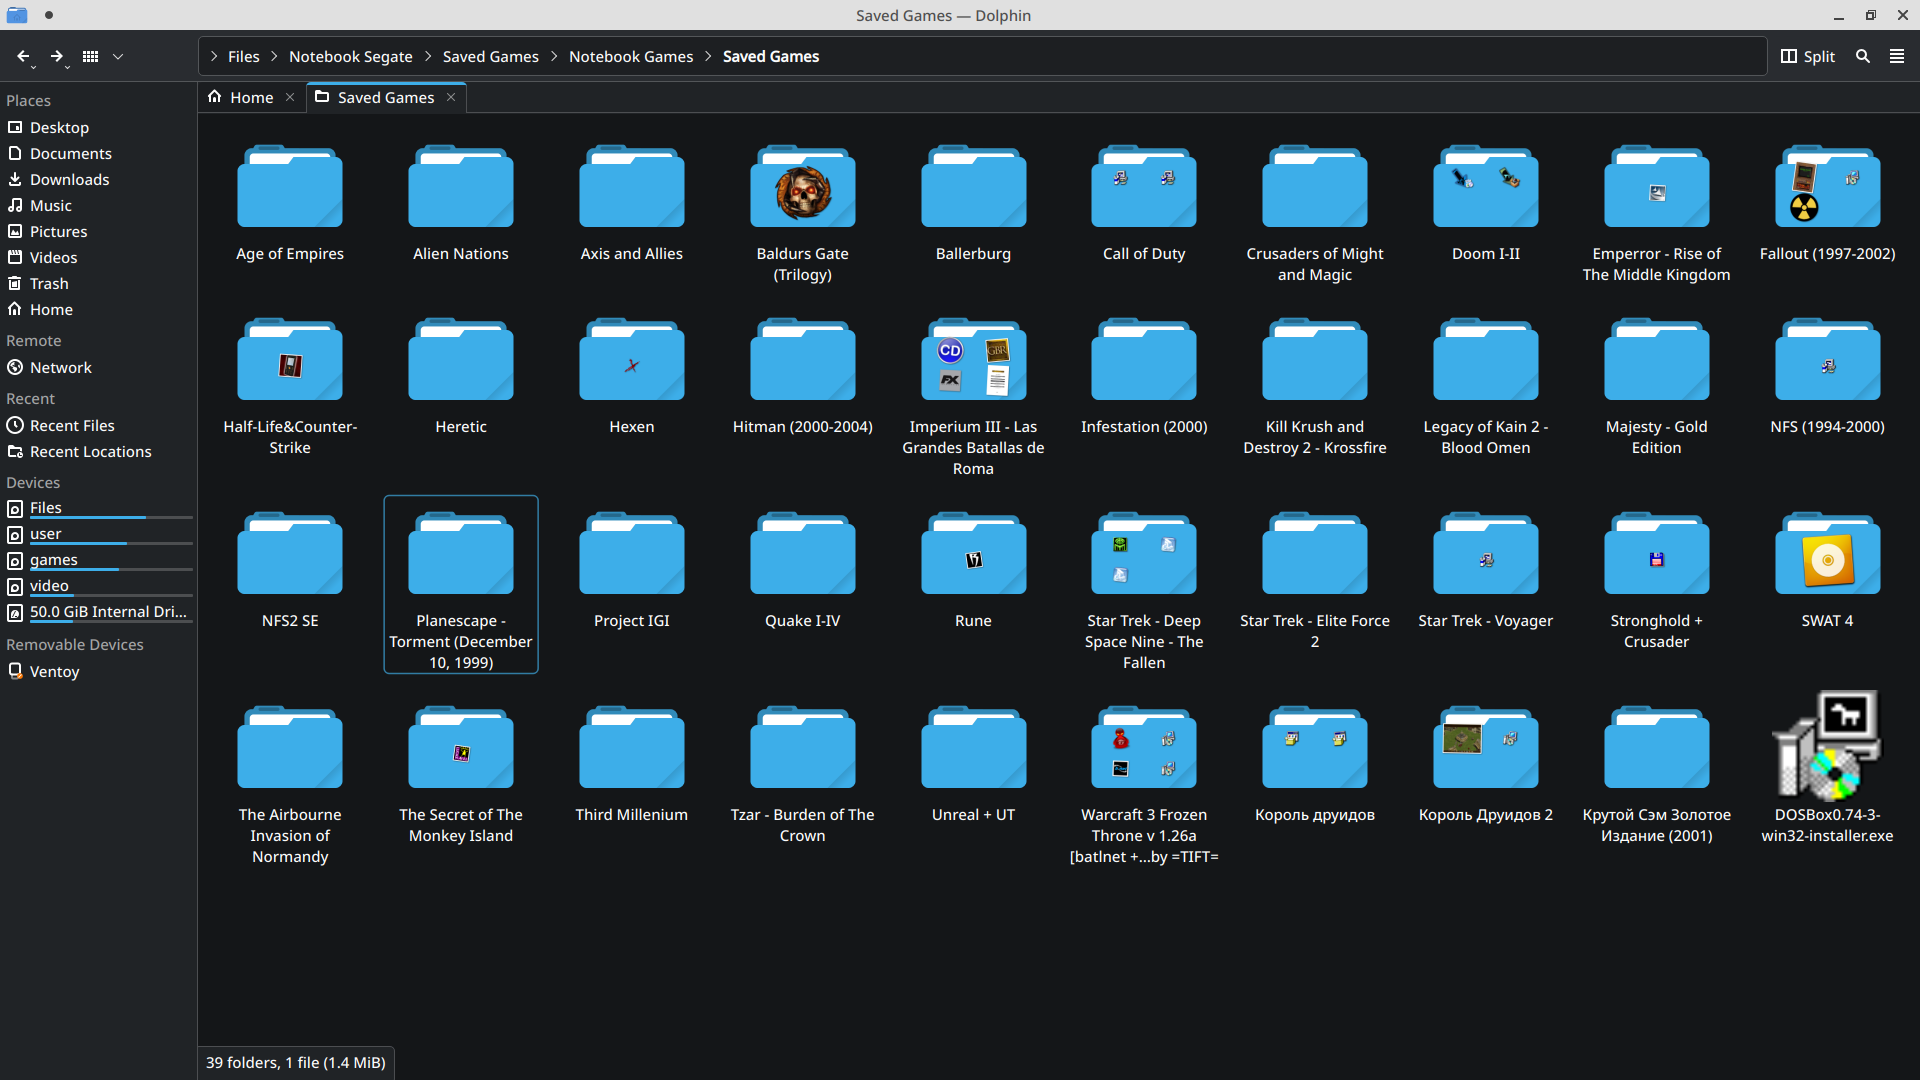Viewport: 1920px width, 1080px height.
Task: Open the hamburger menu icon
Action: (1896, 57)
